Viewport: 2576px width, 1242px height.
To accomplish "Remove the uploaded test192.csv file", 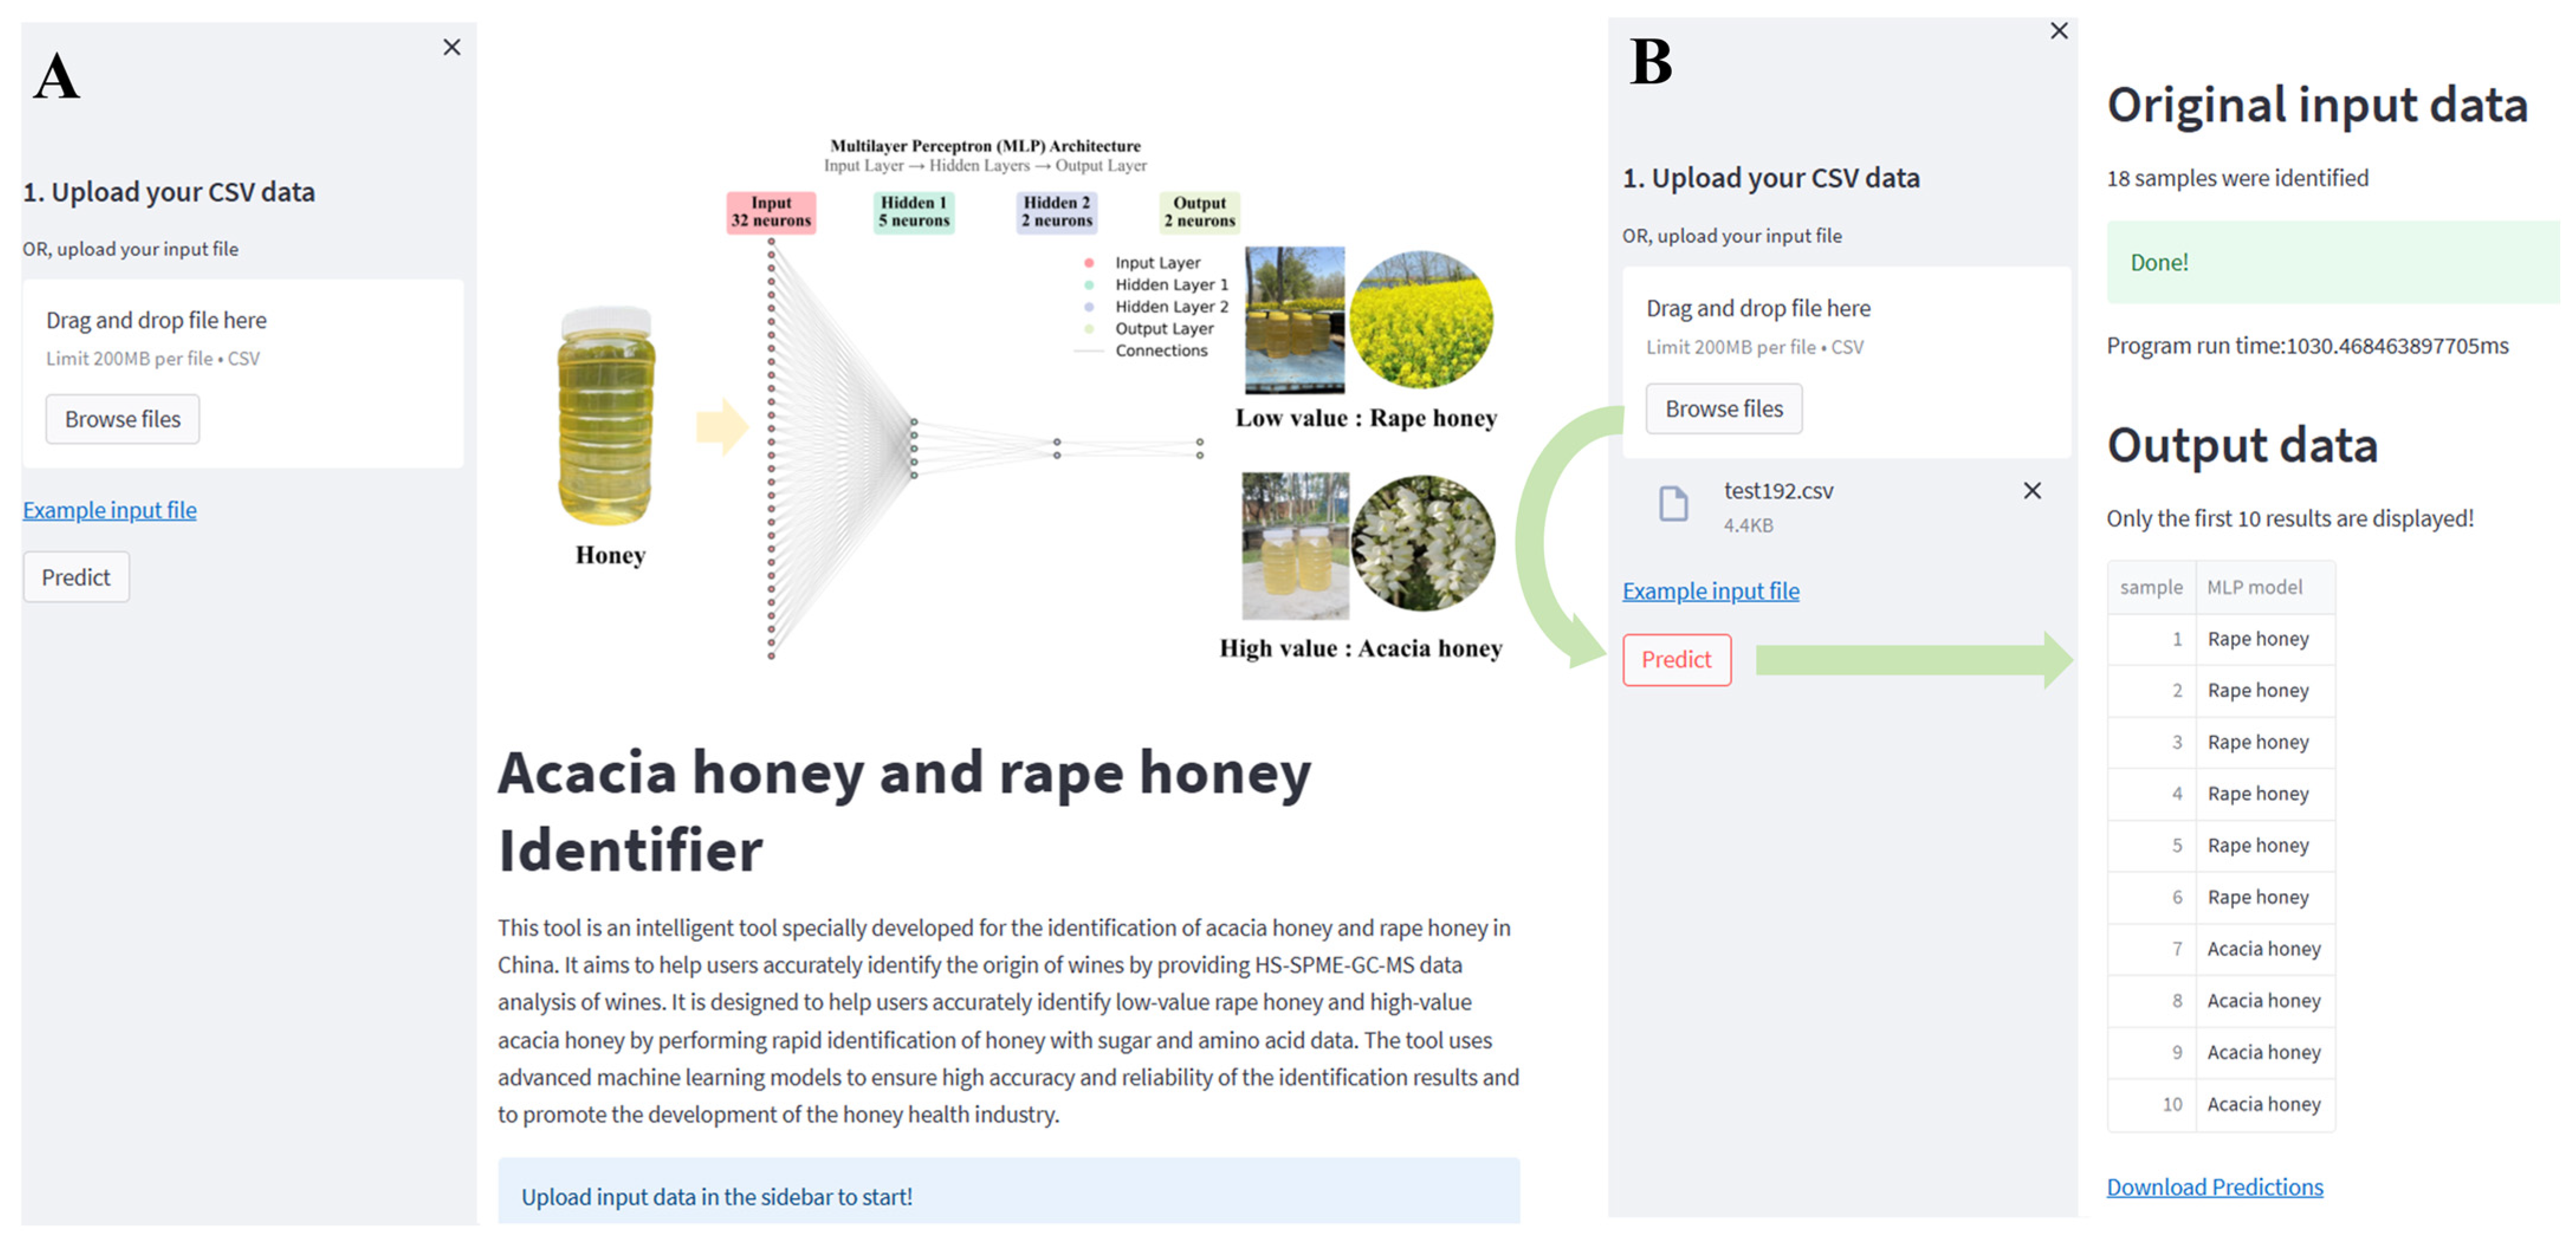I will pos(2032,491).
